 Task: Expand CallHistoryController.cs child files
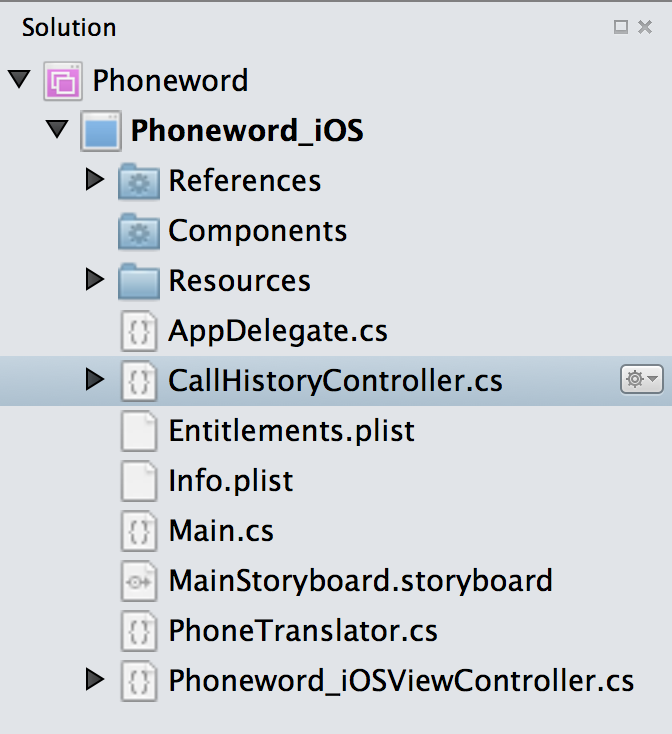[96, 380]
